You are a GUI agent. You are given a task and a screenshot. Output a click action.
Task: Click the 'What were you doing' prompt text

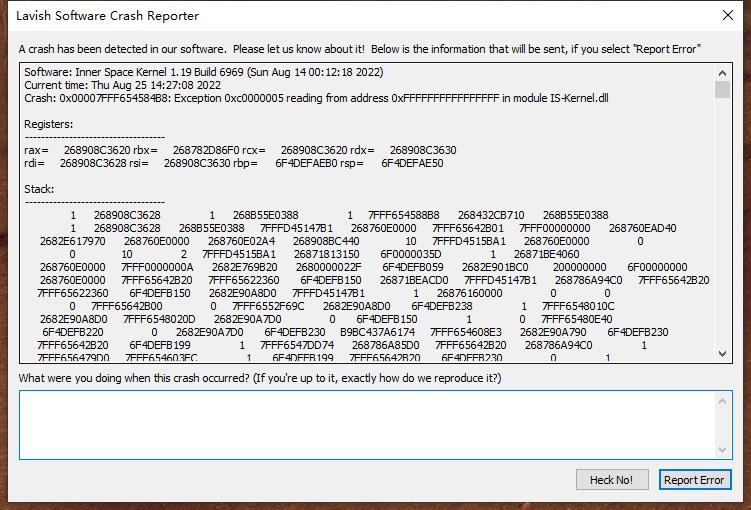[260, 378]
